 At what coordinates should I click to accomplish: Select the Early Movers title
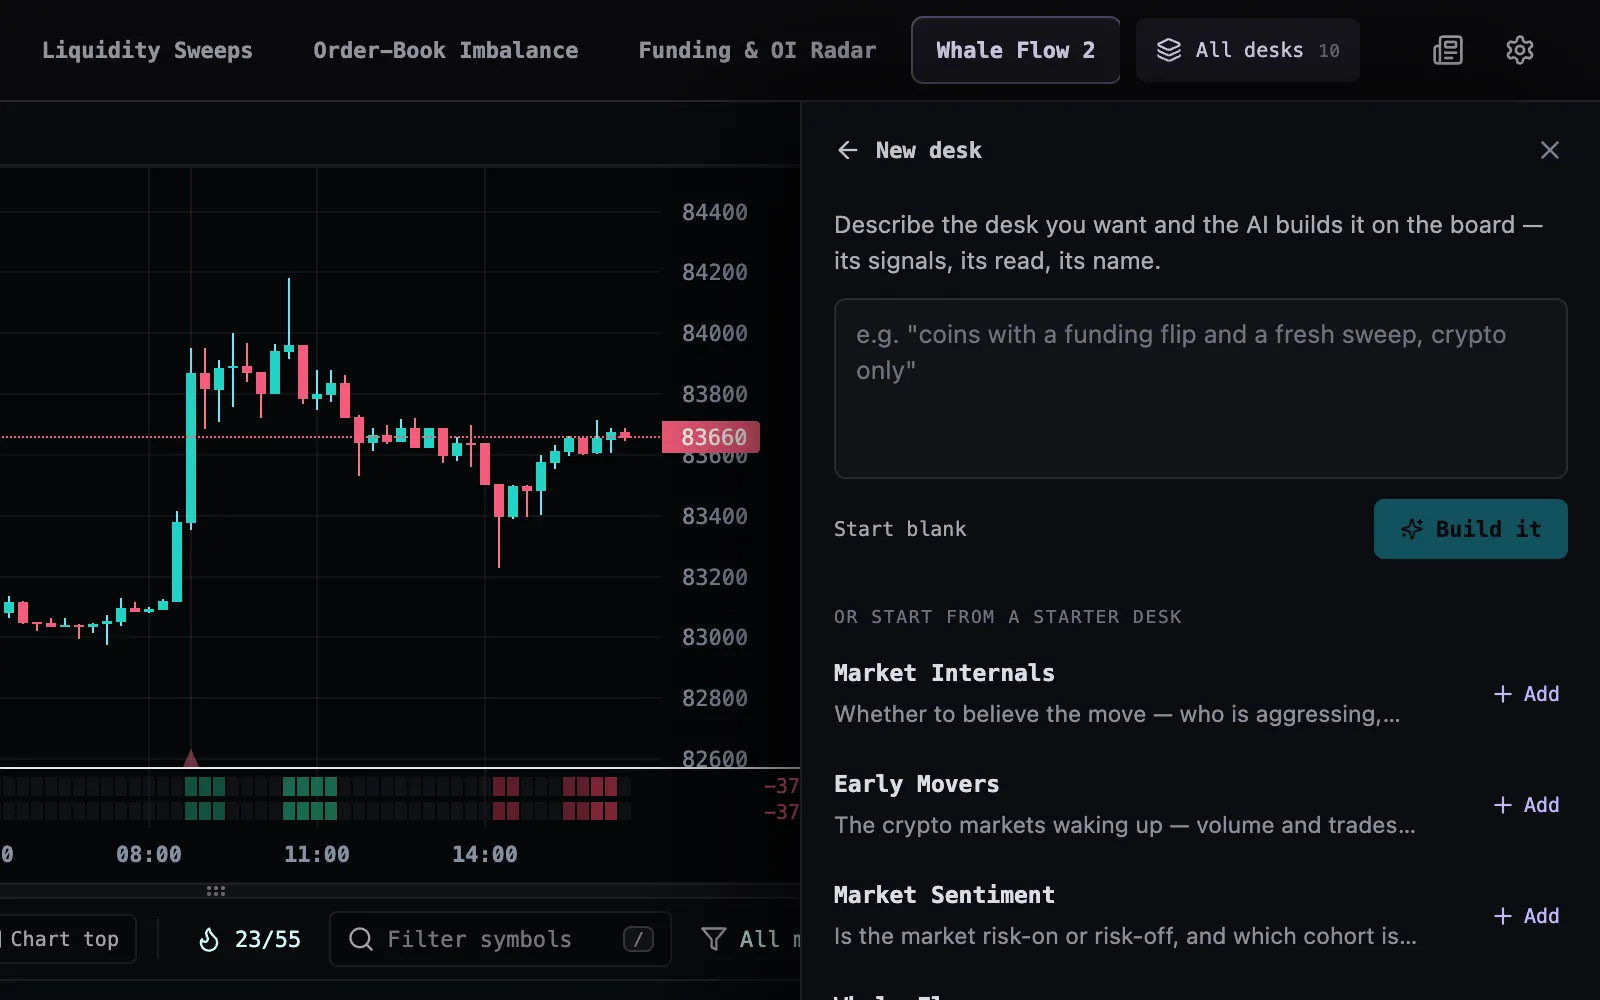point(916,784)
